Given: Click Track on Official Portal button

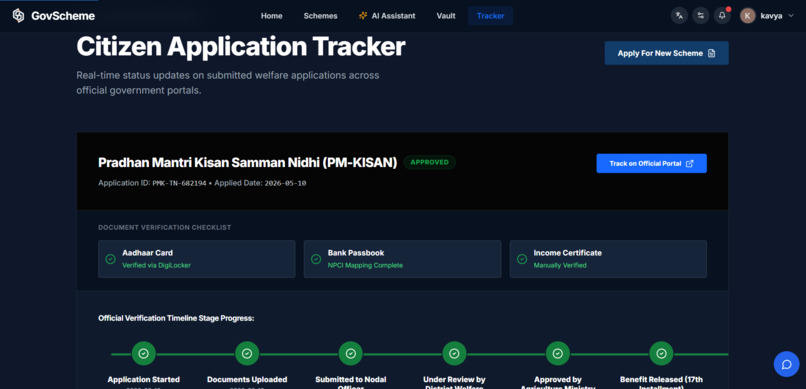Looking at the screenshot, I should 651,163.
